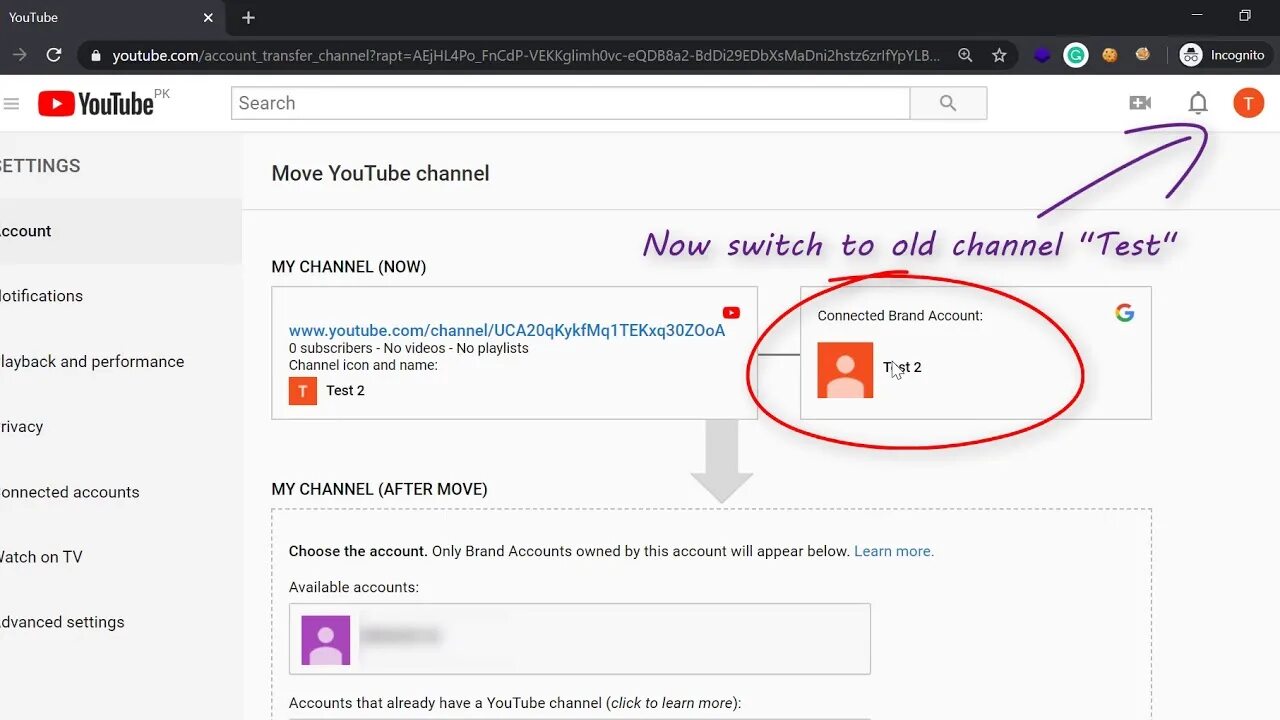
Task: Open the create video camera icon
Action: pos(1140,103)
